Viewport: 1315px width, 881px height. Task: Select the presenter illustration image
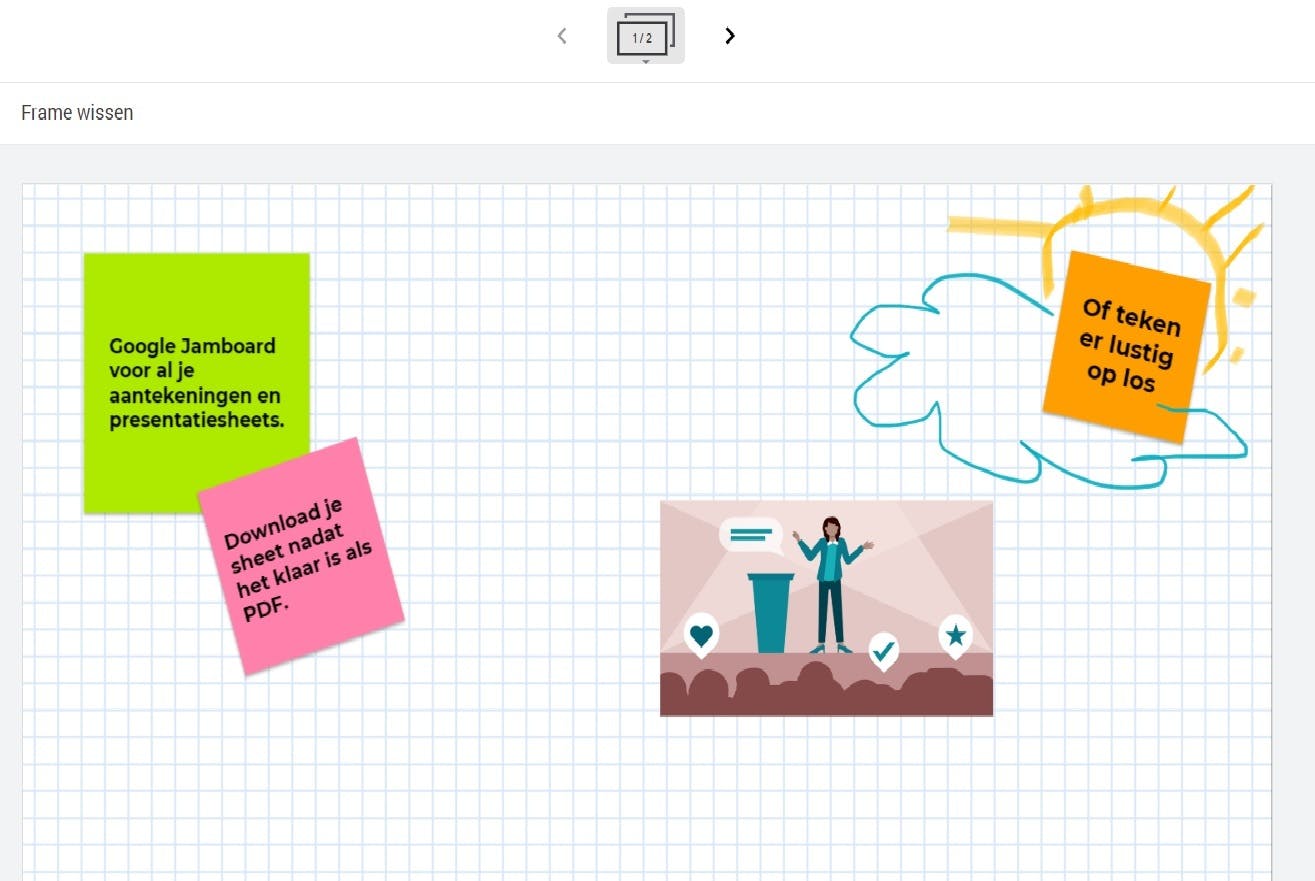826,608
